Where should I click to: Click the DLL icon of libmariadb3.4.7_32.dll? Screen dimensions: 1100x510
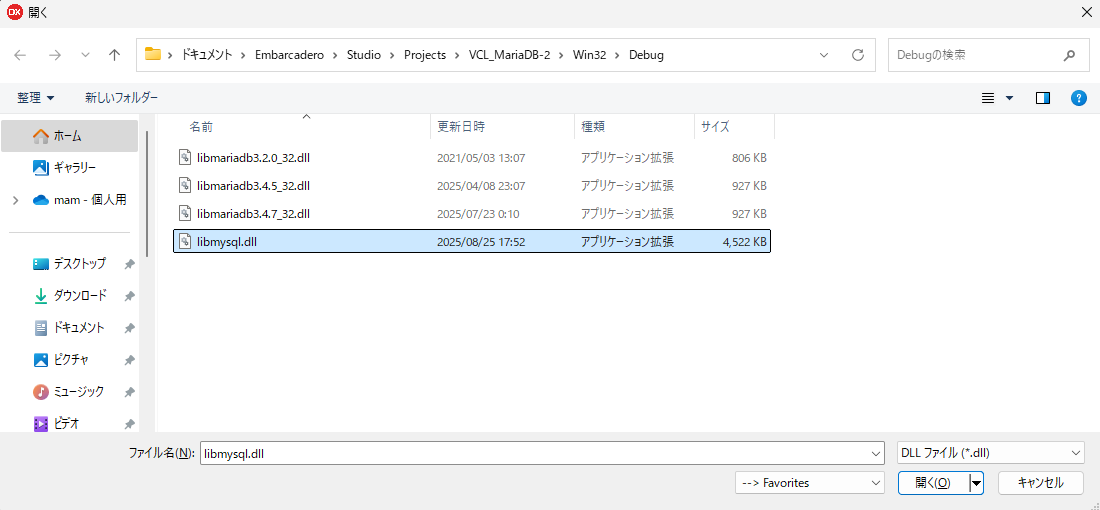coord(185,213)
